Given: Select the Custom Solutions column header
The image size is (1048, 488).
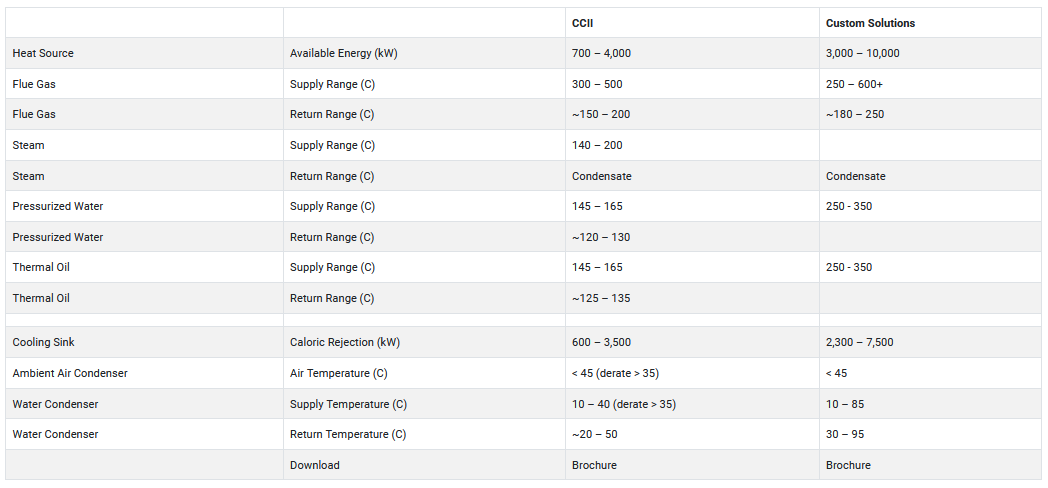Looking at the screenshot, I should [x=870, y=23].
